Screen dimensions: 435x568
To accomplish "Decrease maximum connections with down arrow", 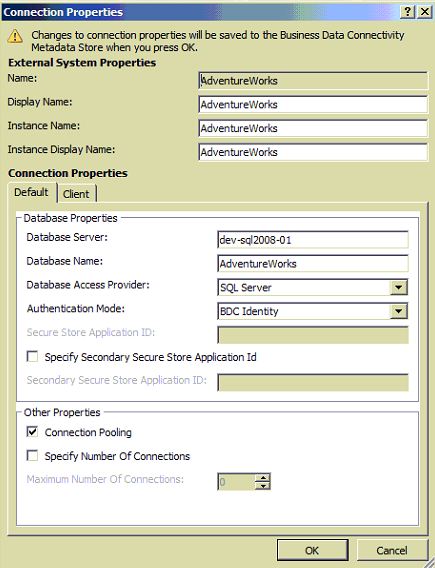I will [x=263, y=486].
